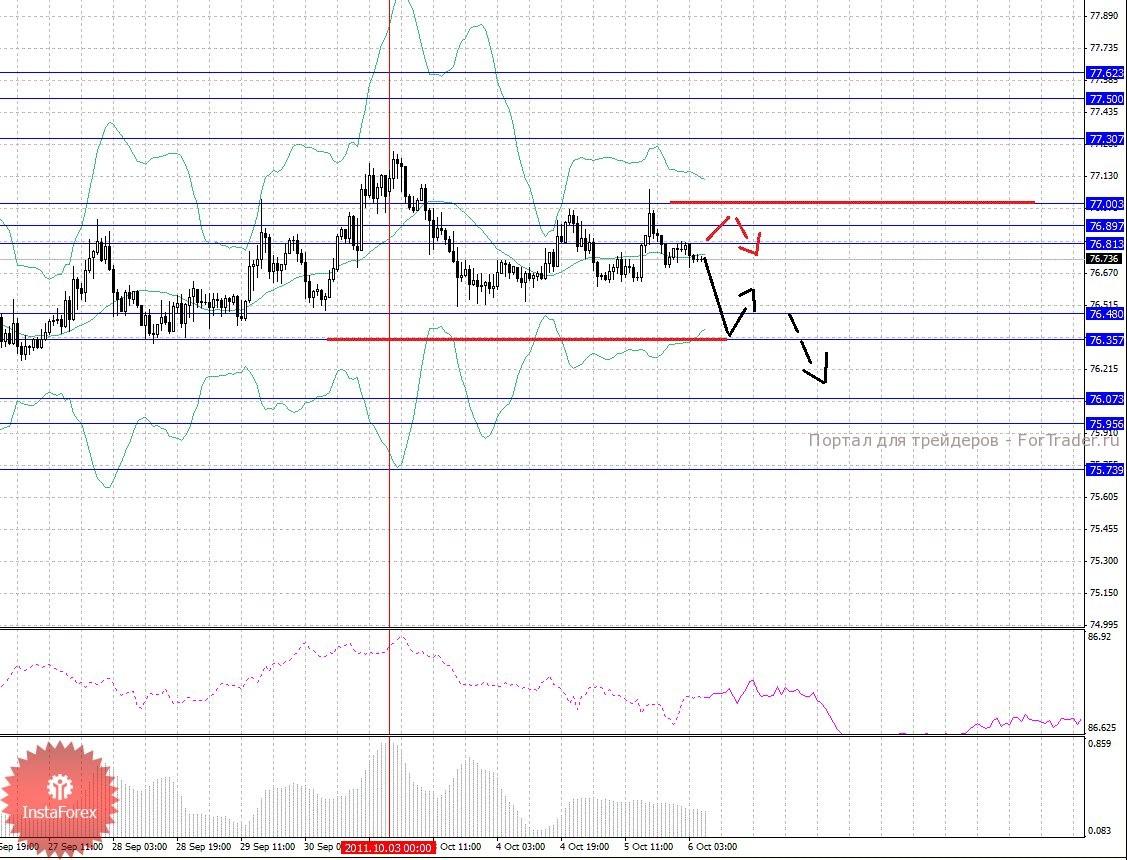
Task: Click the 0.083 volume scale value
Action: [x=1100, y=831]
